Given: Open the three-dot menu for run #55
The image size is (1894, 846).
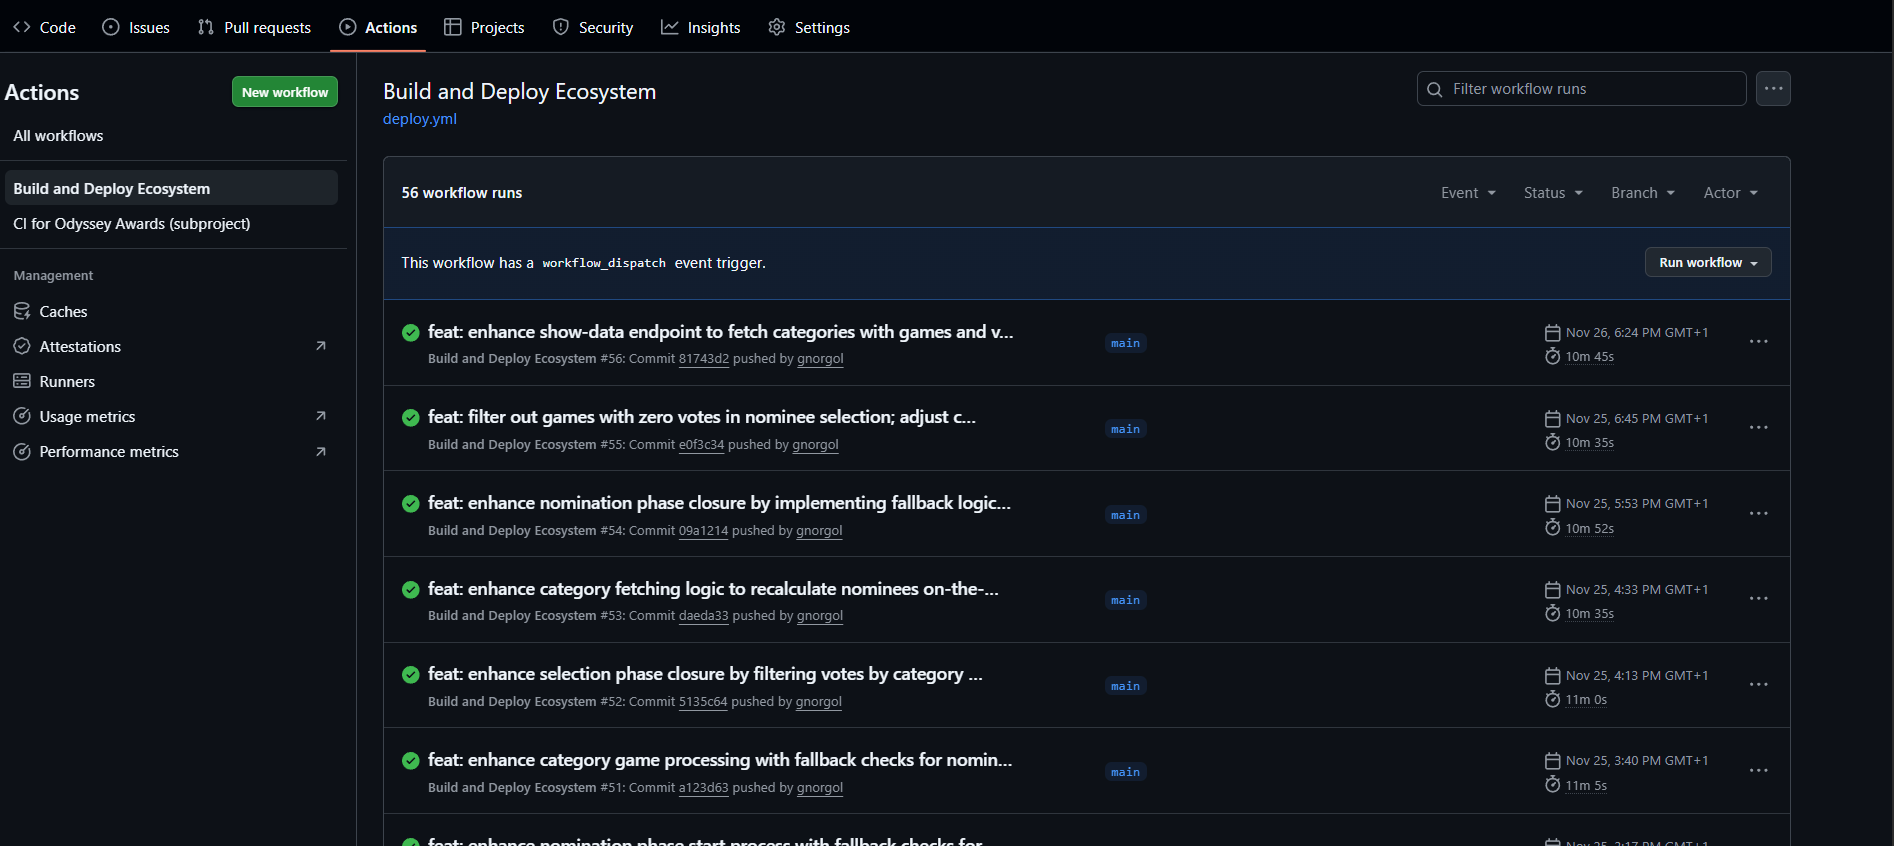Looking at the screenshot, I should click(x=1759, y=428).
